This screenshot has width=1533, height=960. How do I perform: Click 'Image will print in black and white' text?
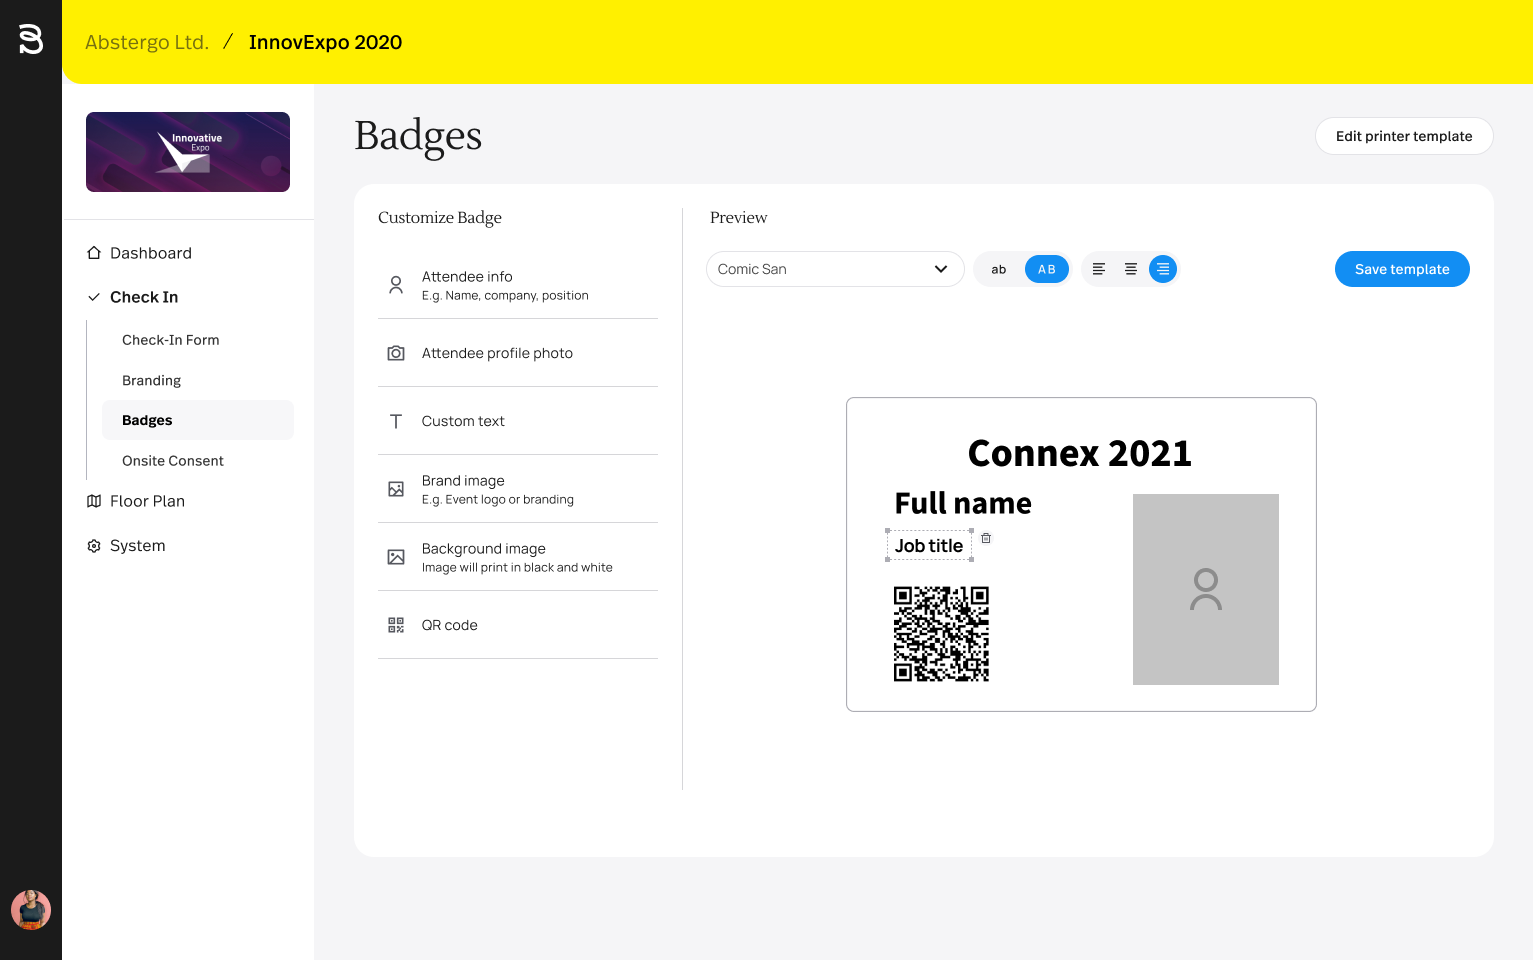tap(517, 568)
